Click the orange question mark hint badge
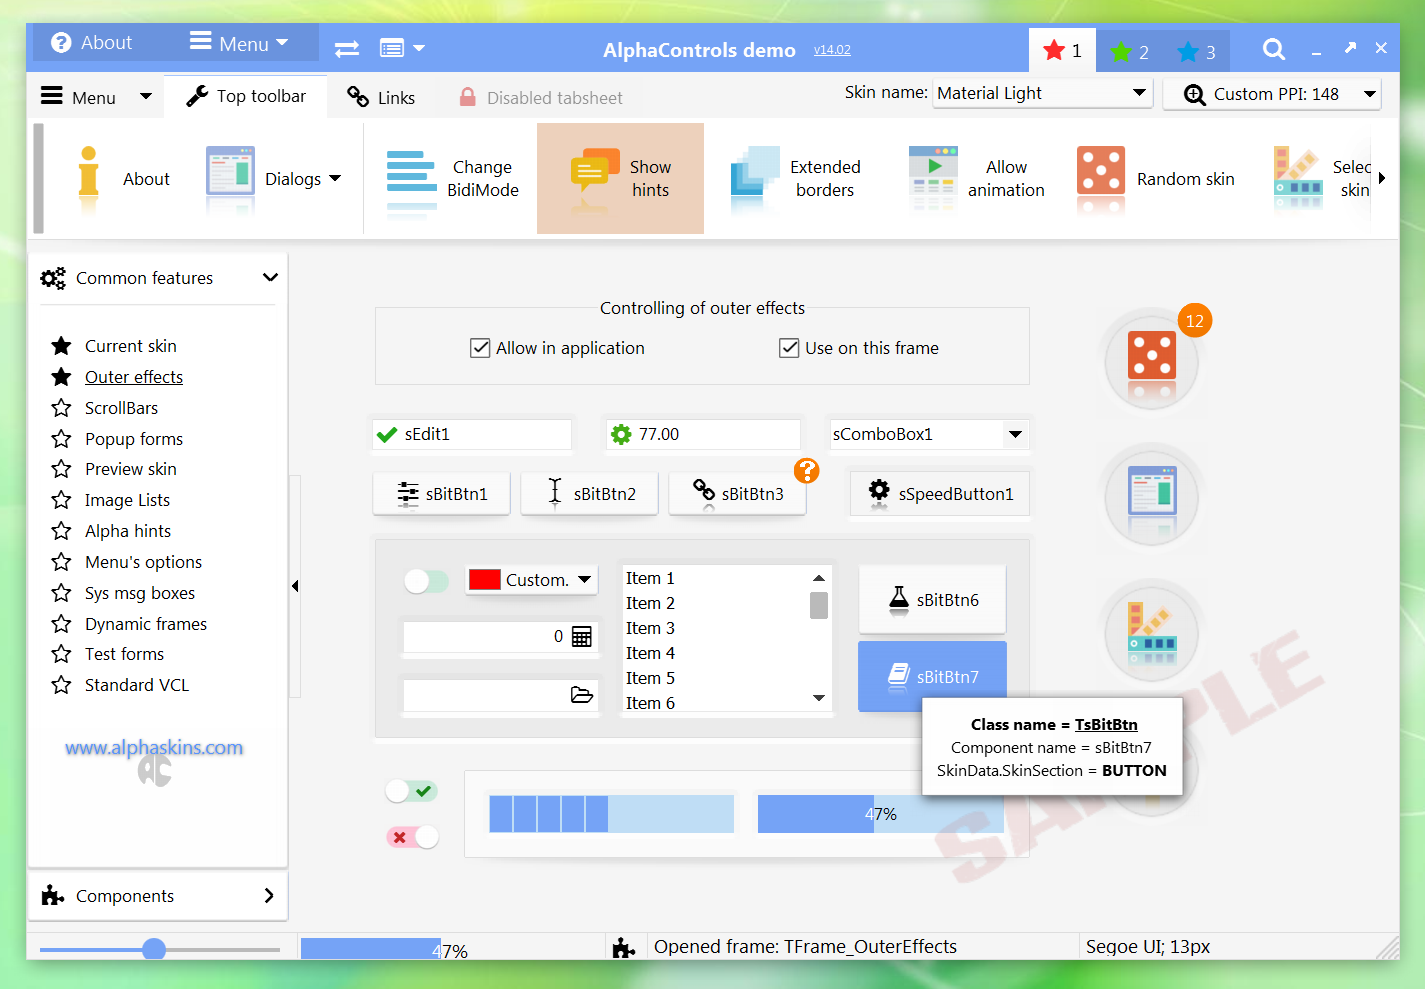The width and height of the screenshot is (1425, 989). (807, 471)
